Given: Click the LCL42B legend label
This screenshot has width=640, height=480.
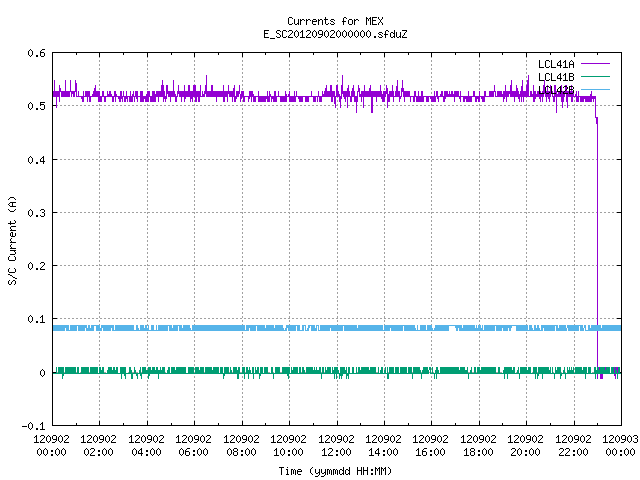Looking at the screenshot, I should point(556,90).
